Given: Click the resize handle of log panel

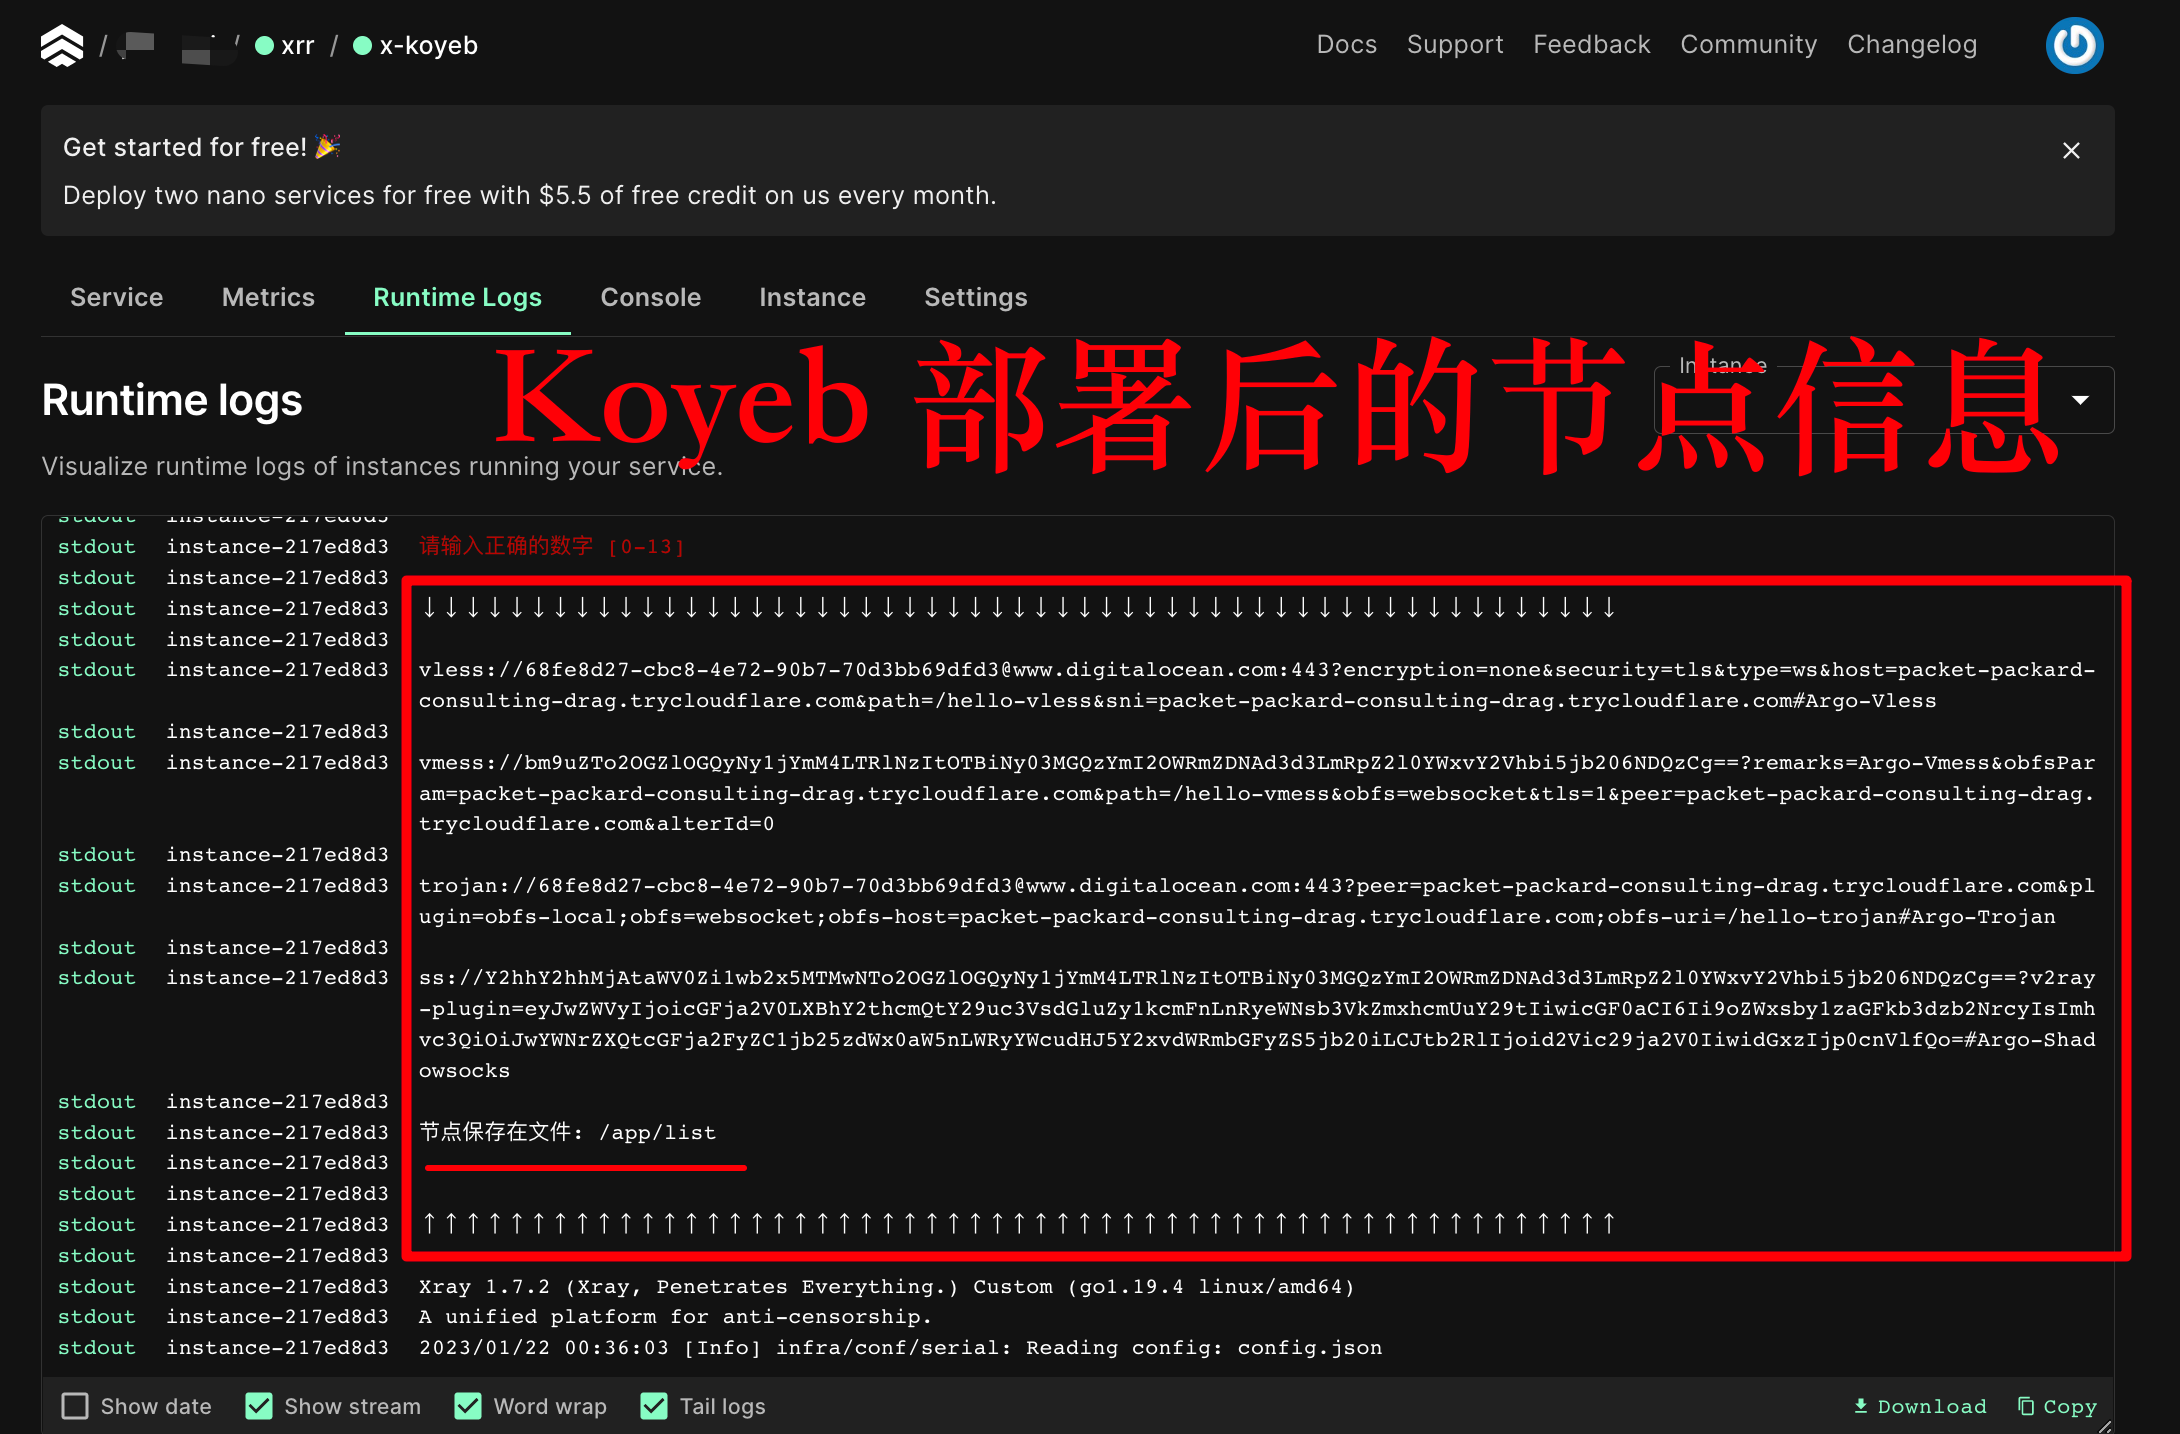Looking at the screenshot, I should (x=2104, y=1425).
